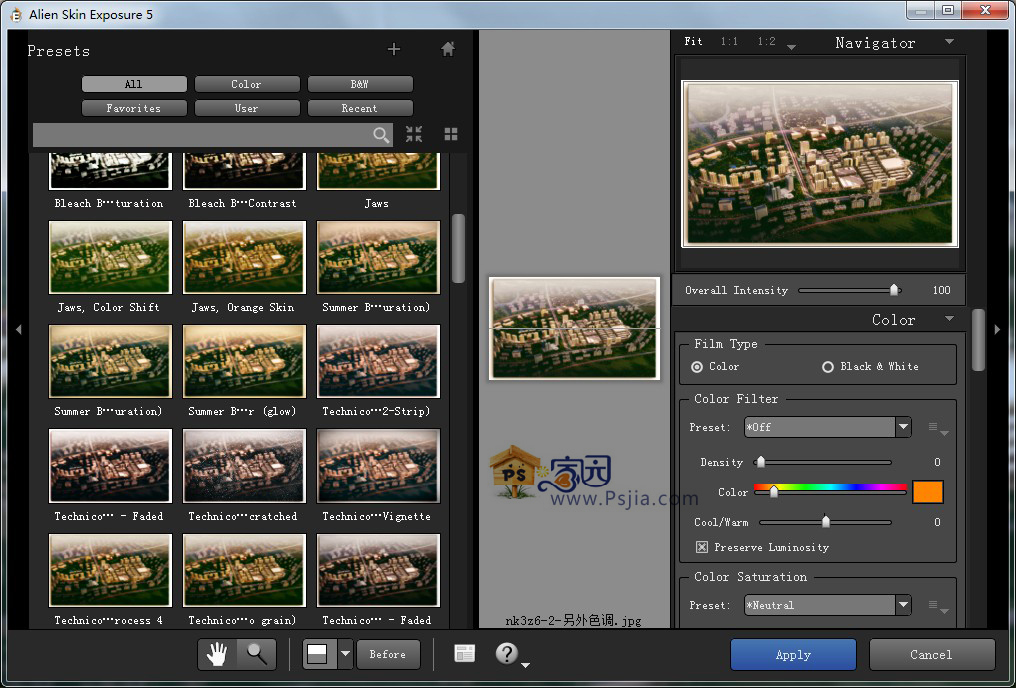Open the Color Filter Preset dropdown showing *Off

coord(827,427)
